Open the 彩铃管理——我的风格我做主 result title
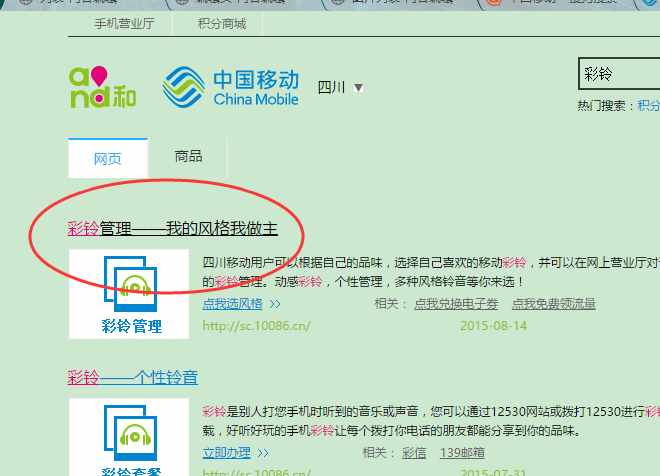Viewport: 660px width, 476px height. (x=173, y=229)
